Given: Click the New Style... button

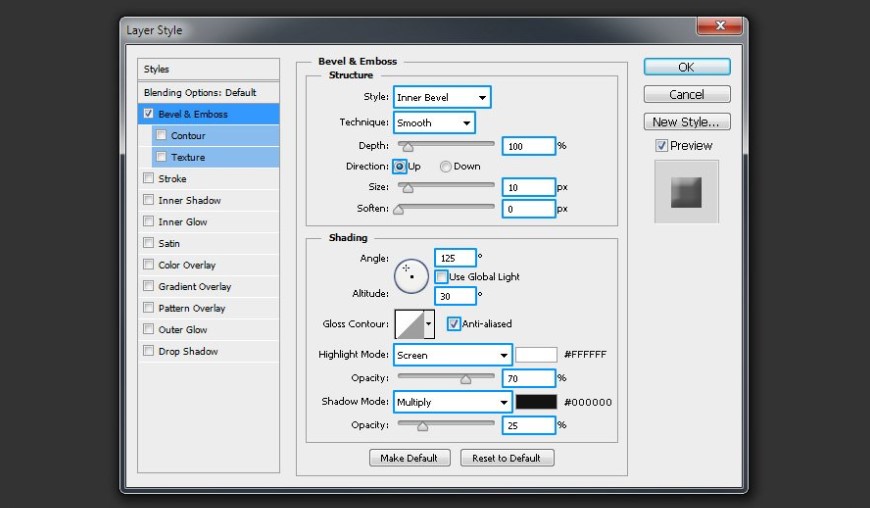Looking at the screenshot, I should [x=686, y=122].
